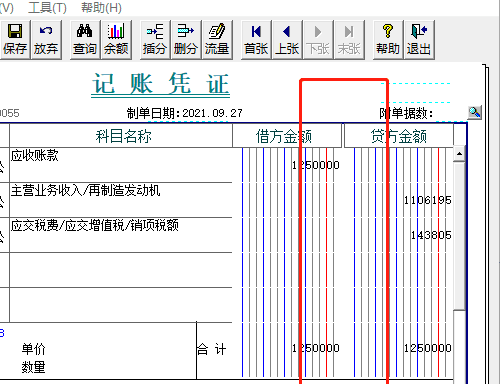The image size is (500, 384).
Task: Click the 帮助 question mark icon
Action: pyautogui.click(x=388, y=40)
